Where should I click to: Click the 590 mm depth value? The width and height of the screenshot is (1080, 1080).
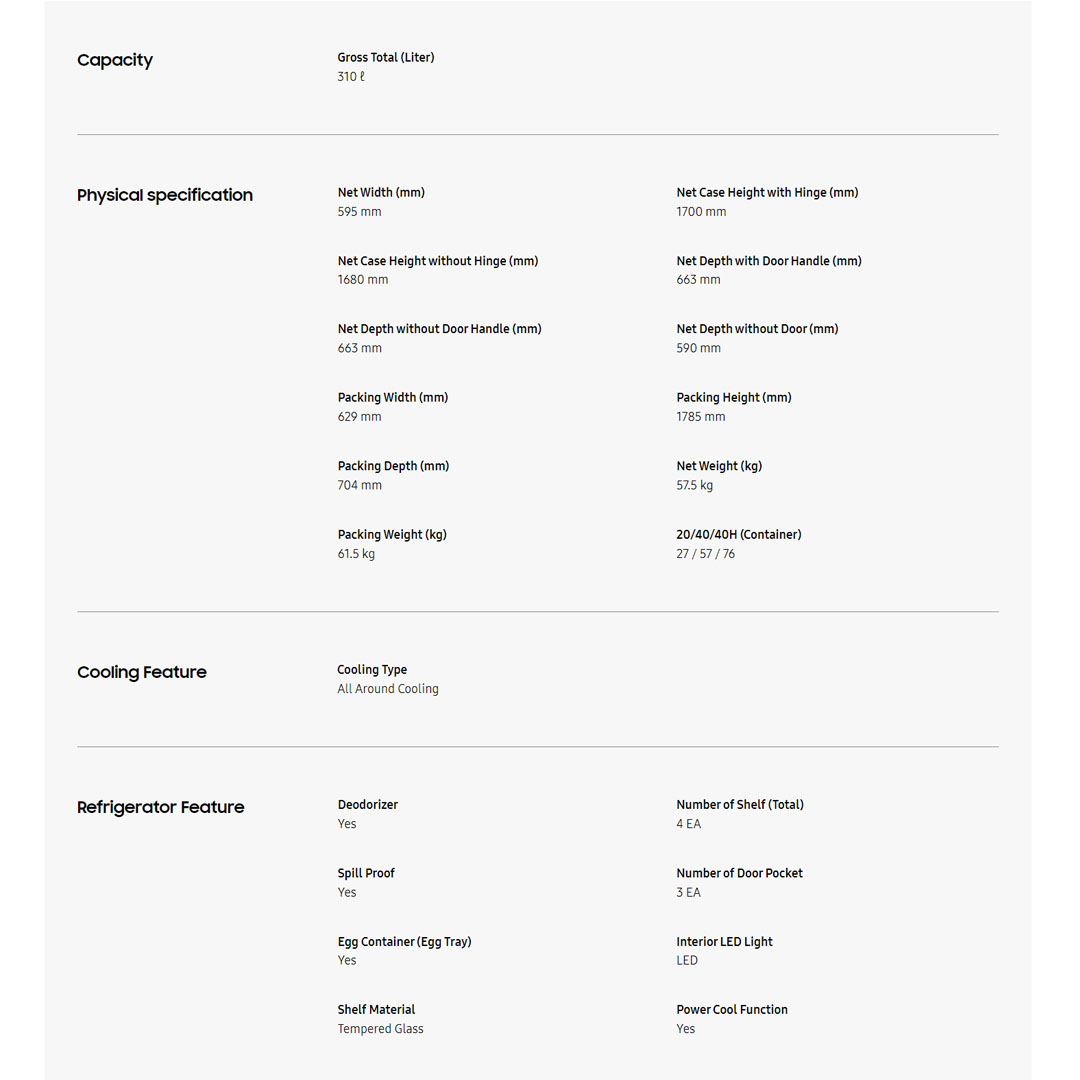pyautogui.click(x=698, y=349)
